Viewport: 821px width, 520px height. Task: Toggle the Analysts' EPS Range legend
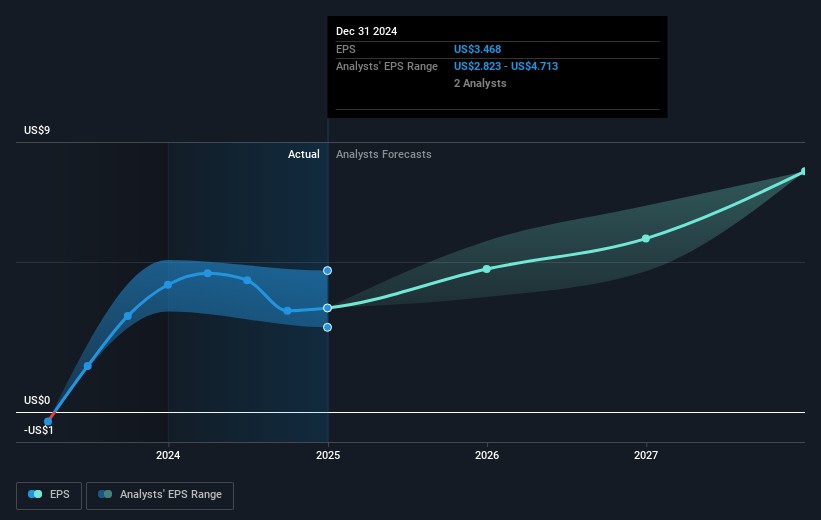pos(161,494)
